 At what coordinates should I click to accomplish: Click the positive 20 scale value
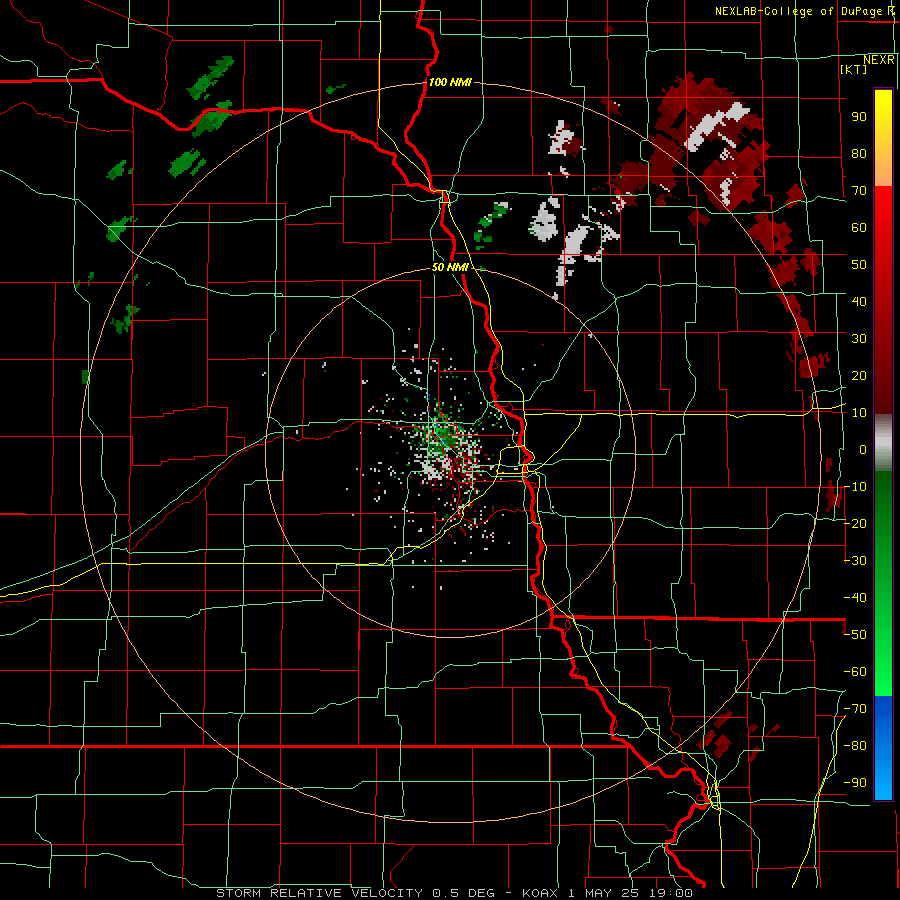click(859, 375)
